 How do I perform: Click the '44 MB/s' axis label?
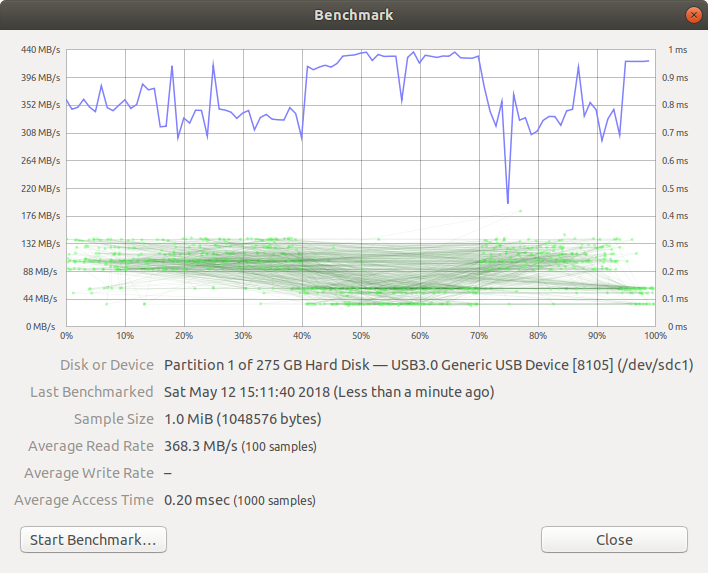pos(40,299)
